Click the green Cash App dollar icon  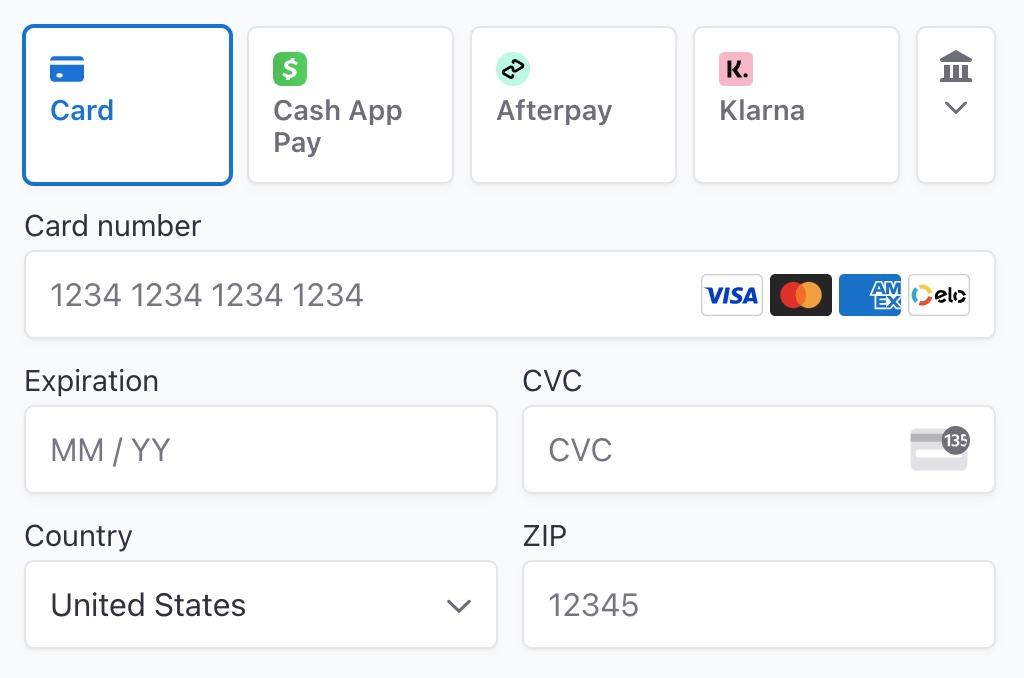tap(290, 69)
